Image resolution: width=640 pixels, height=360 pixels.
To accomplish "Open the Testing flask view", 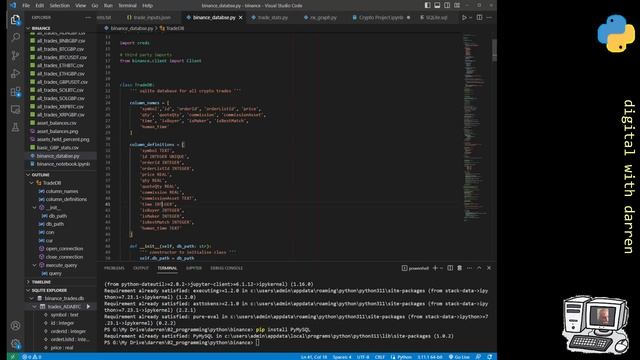I will (15, 127).
